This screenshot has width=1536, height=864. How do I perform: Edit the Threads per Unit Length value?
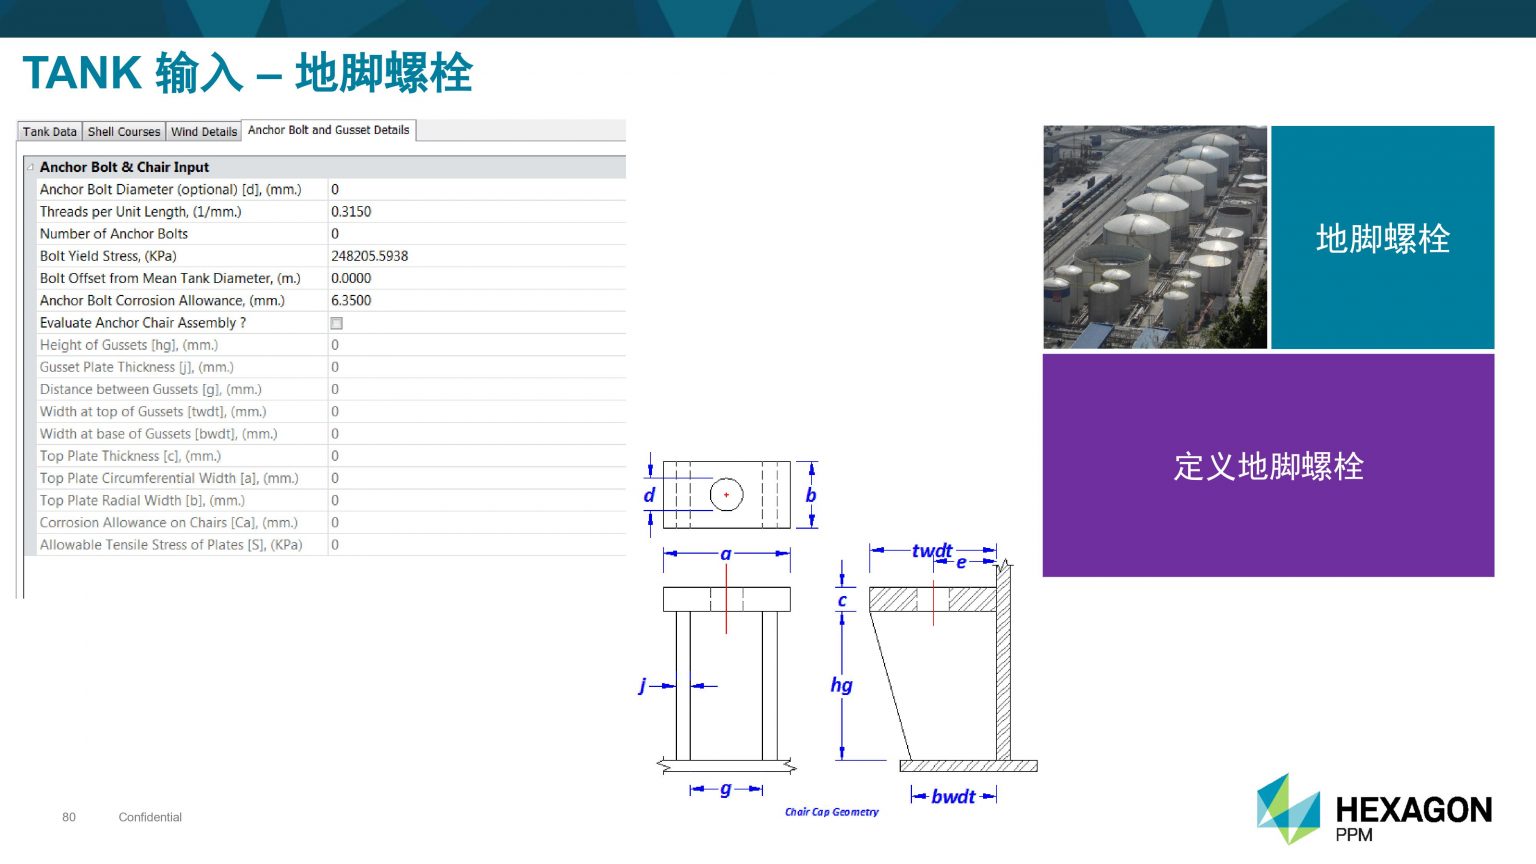pos(476,212)
